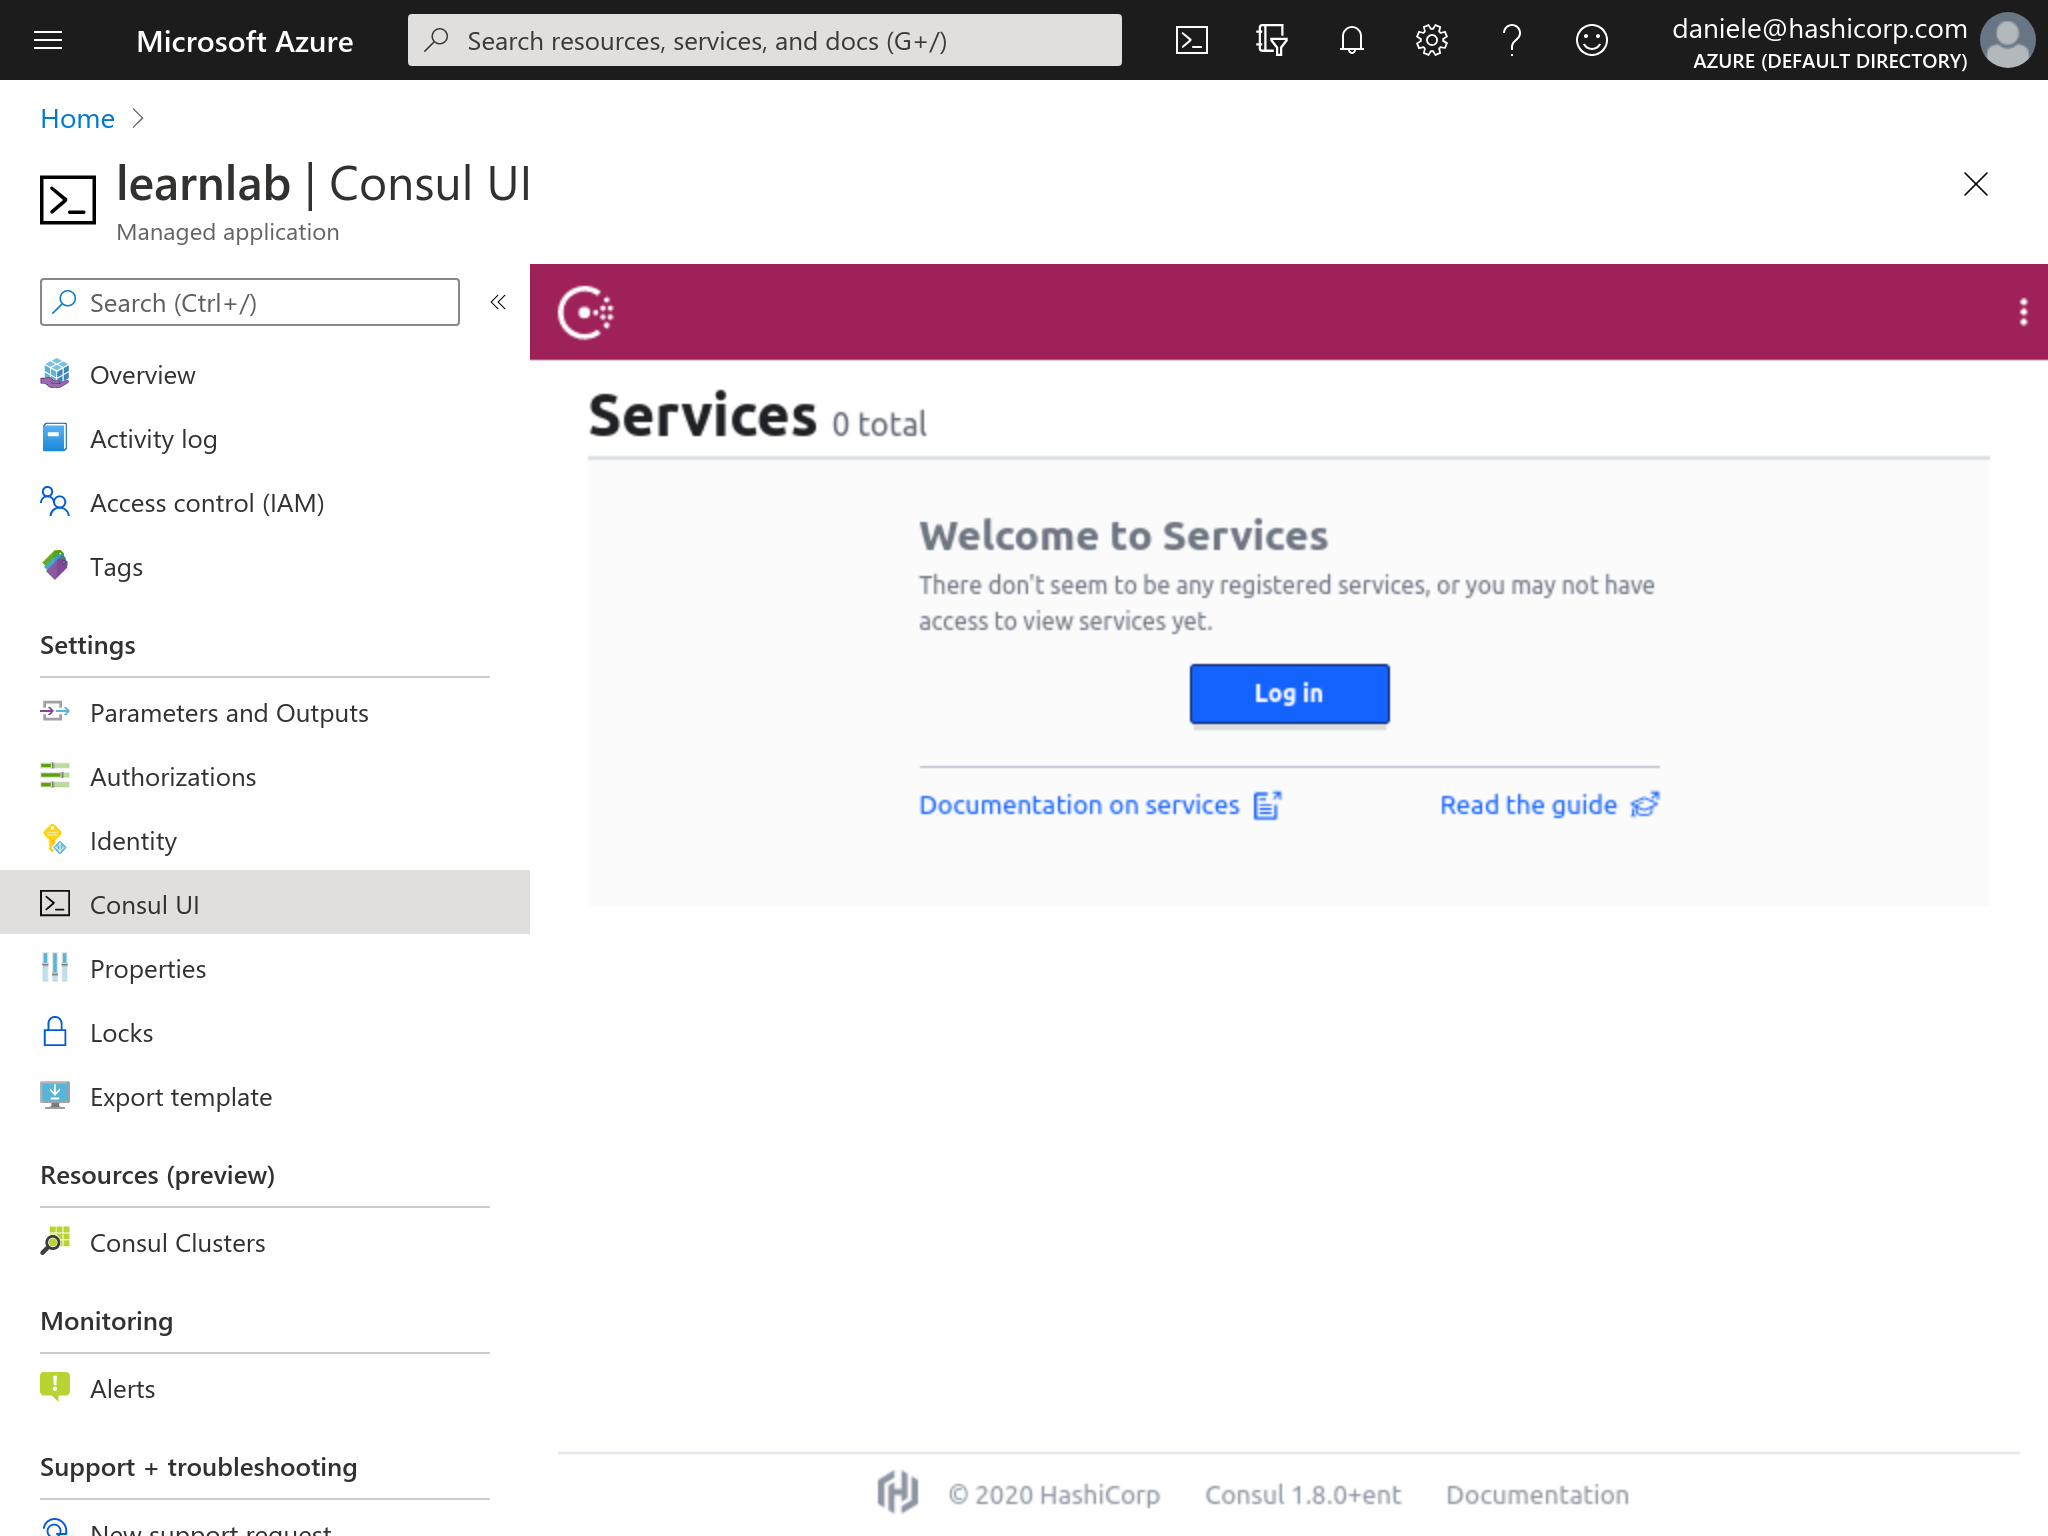Collapse the left sidebar menu
Image resolution: width=2048 pixels, height=1536 pixels.
(498, 302)
